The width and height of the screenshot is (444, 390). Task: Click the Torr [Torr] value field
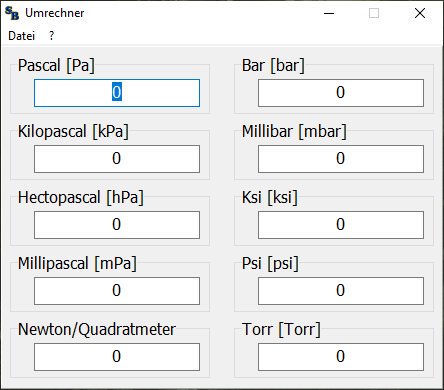pos(341,357)
